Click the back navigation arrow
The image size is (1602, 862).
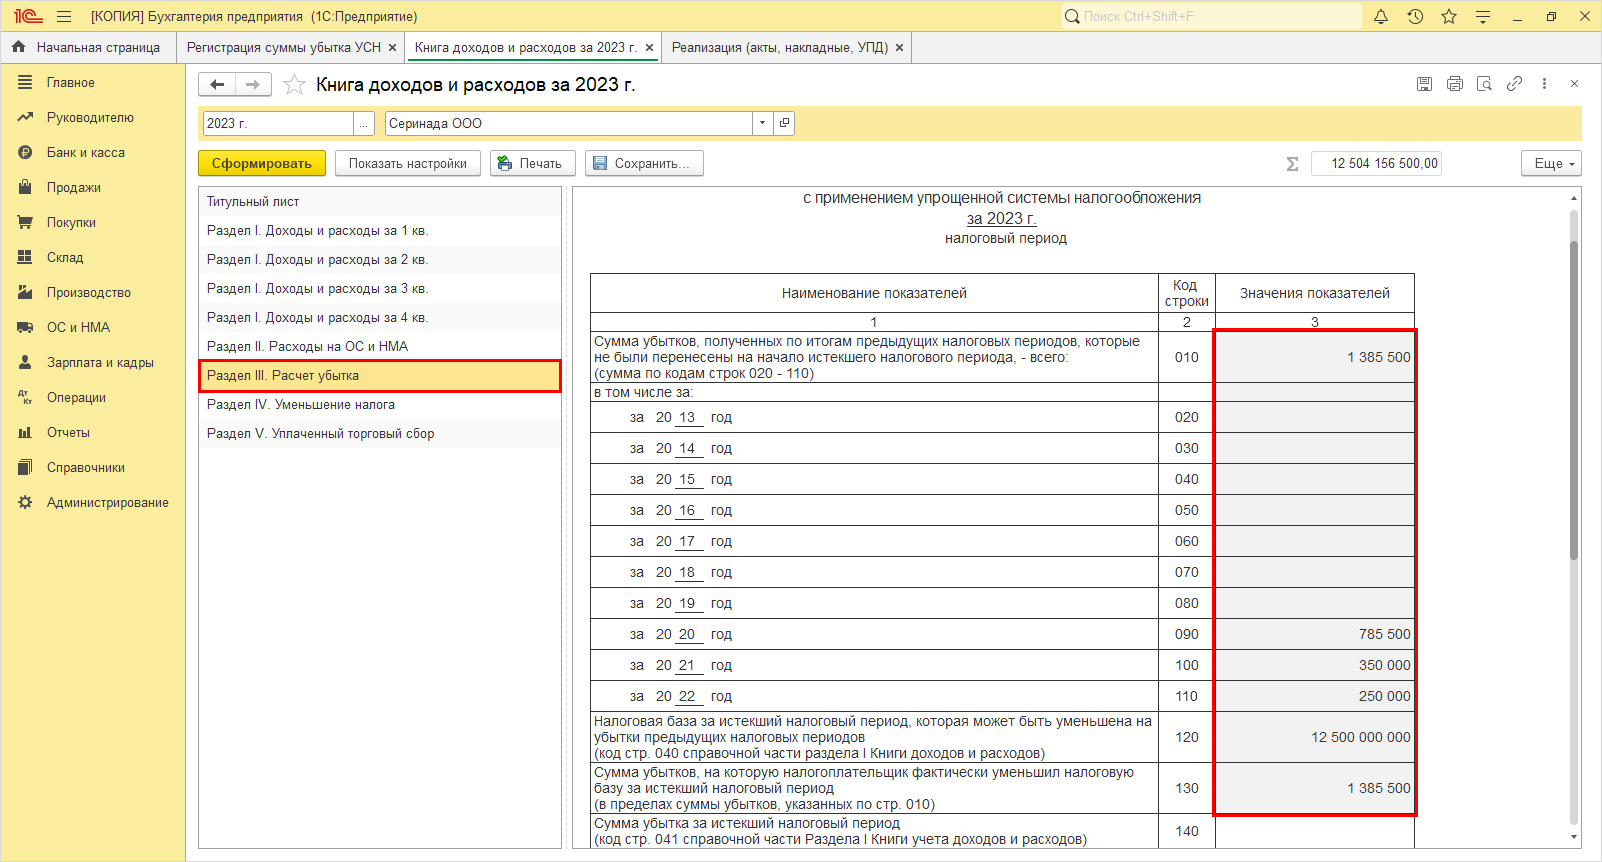point(217,85)
